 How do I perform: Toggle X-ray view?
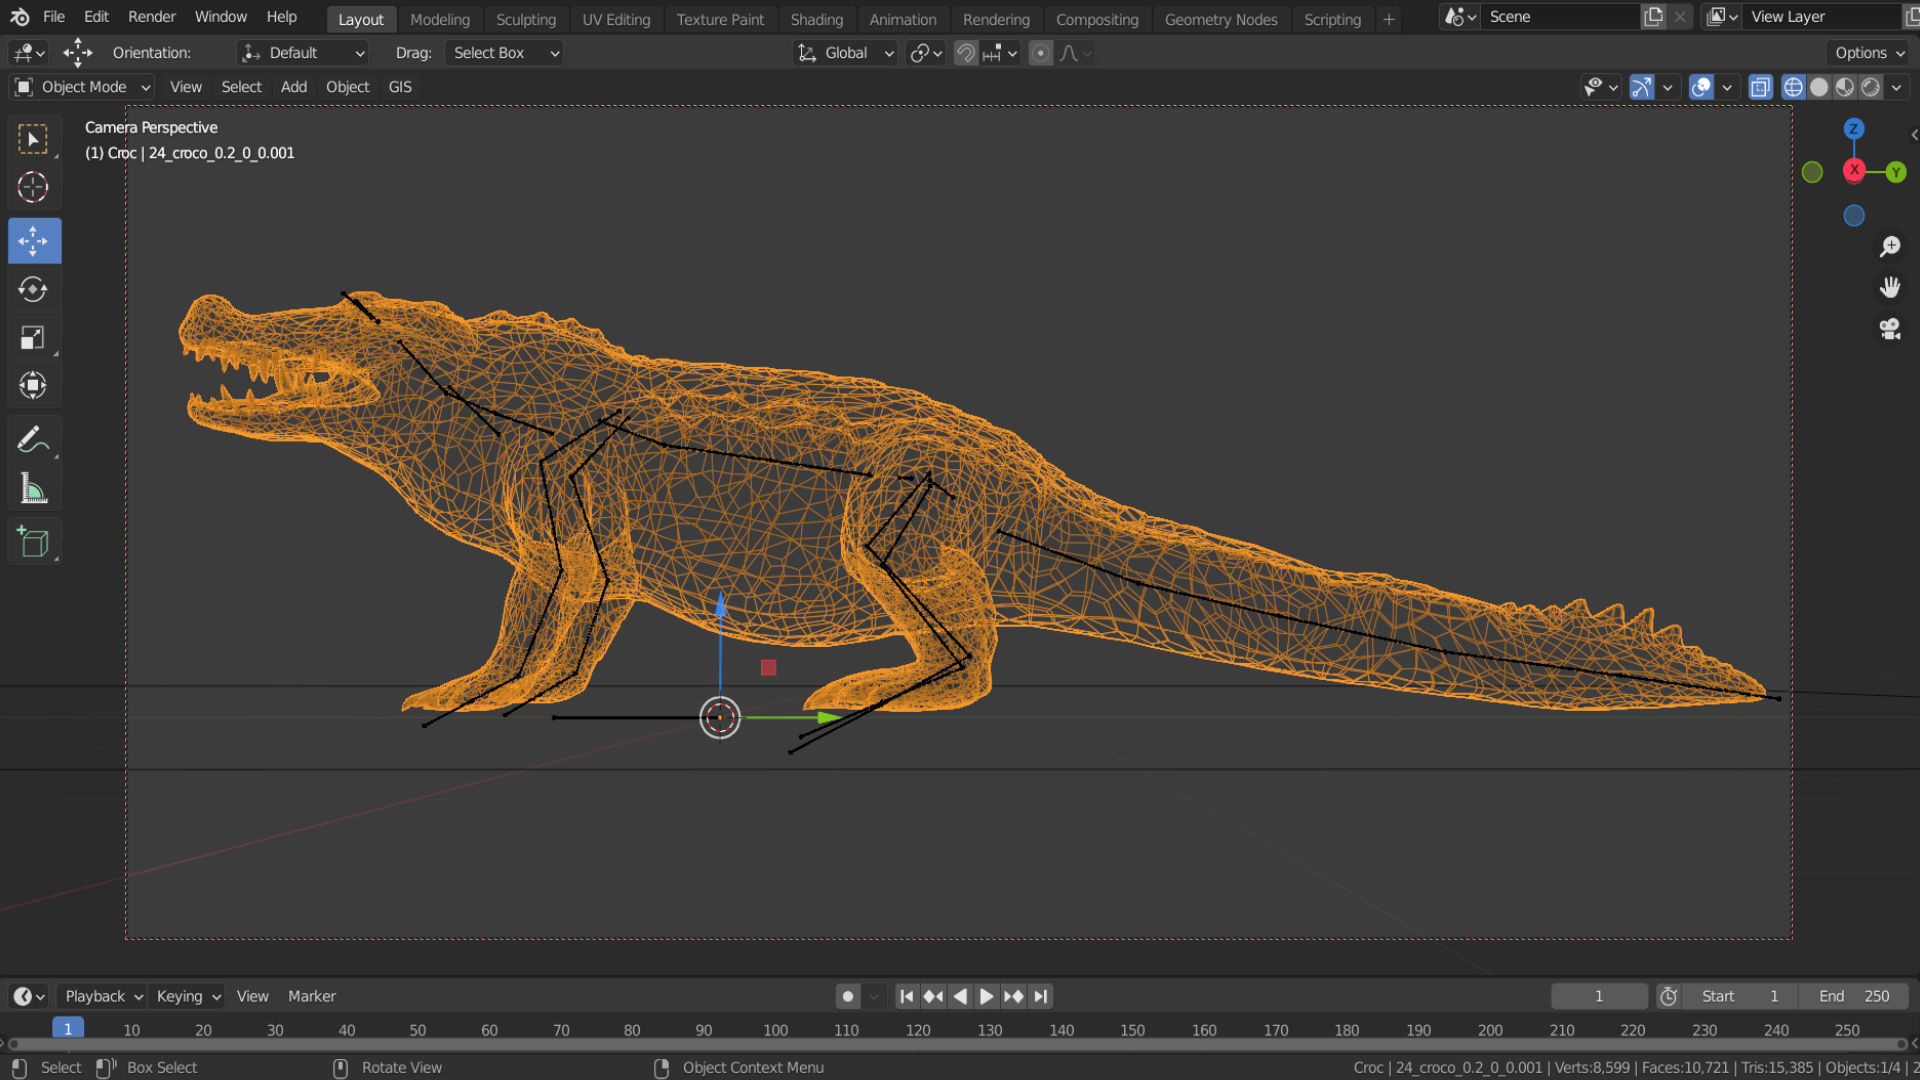(1760, 87)
